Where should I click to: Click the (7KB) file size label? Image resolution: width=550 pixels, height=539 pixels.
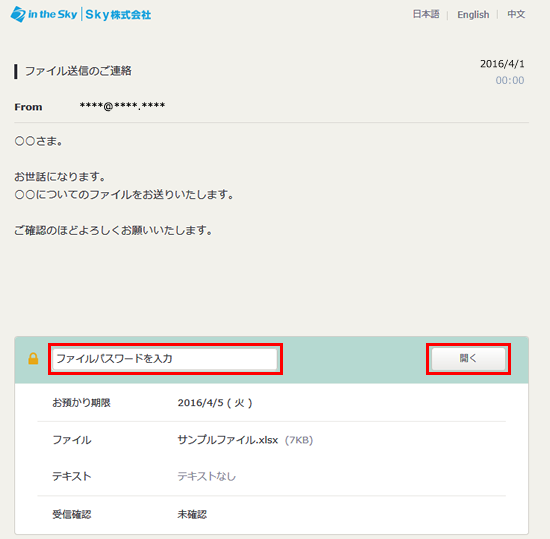point(299,440)
